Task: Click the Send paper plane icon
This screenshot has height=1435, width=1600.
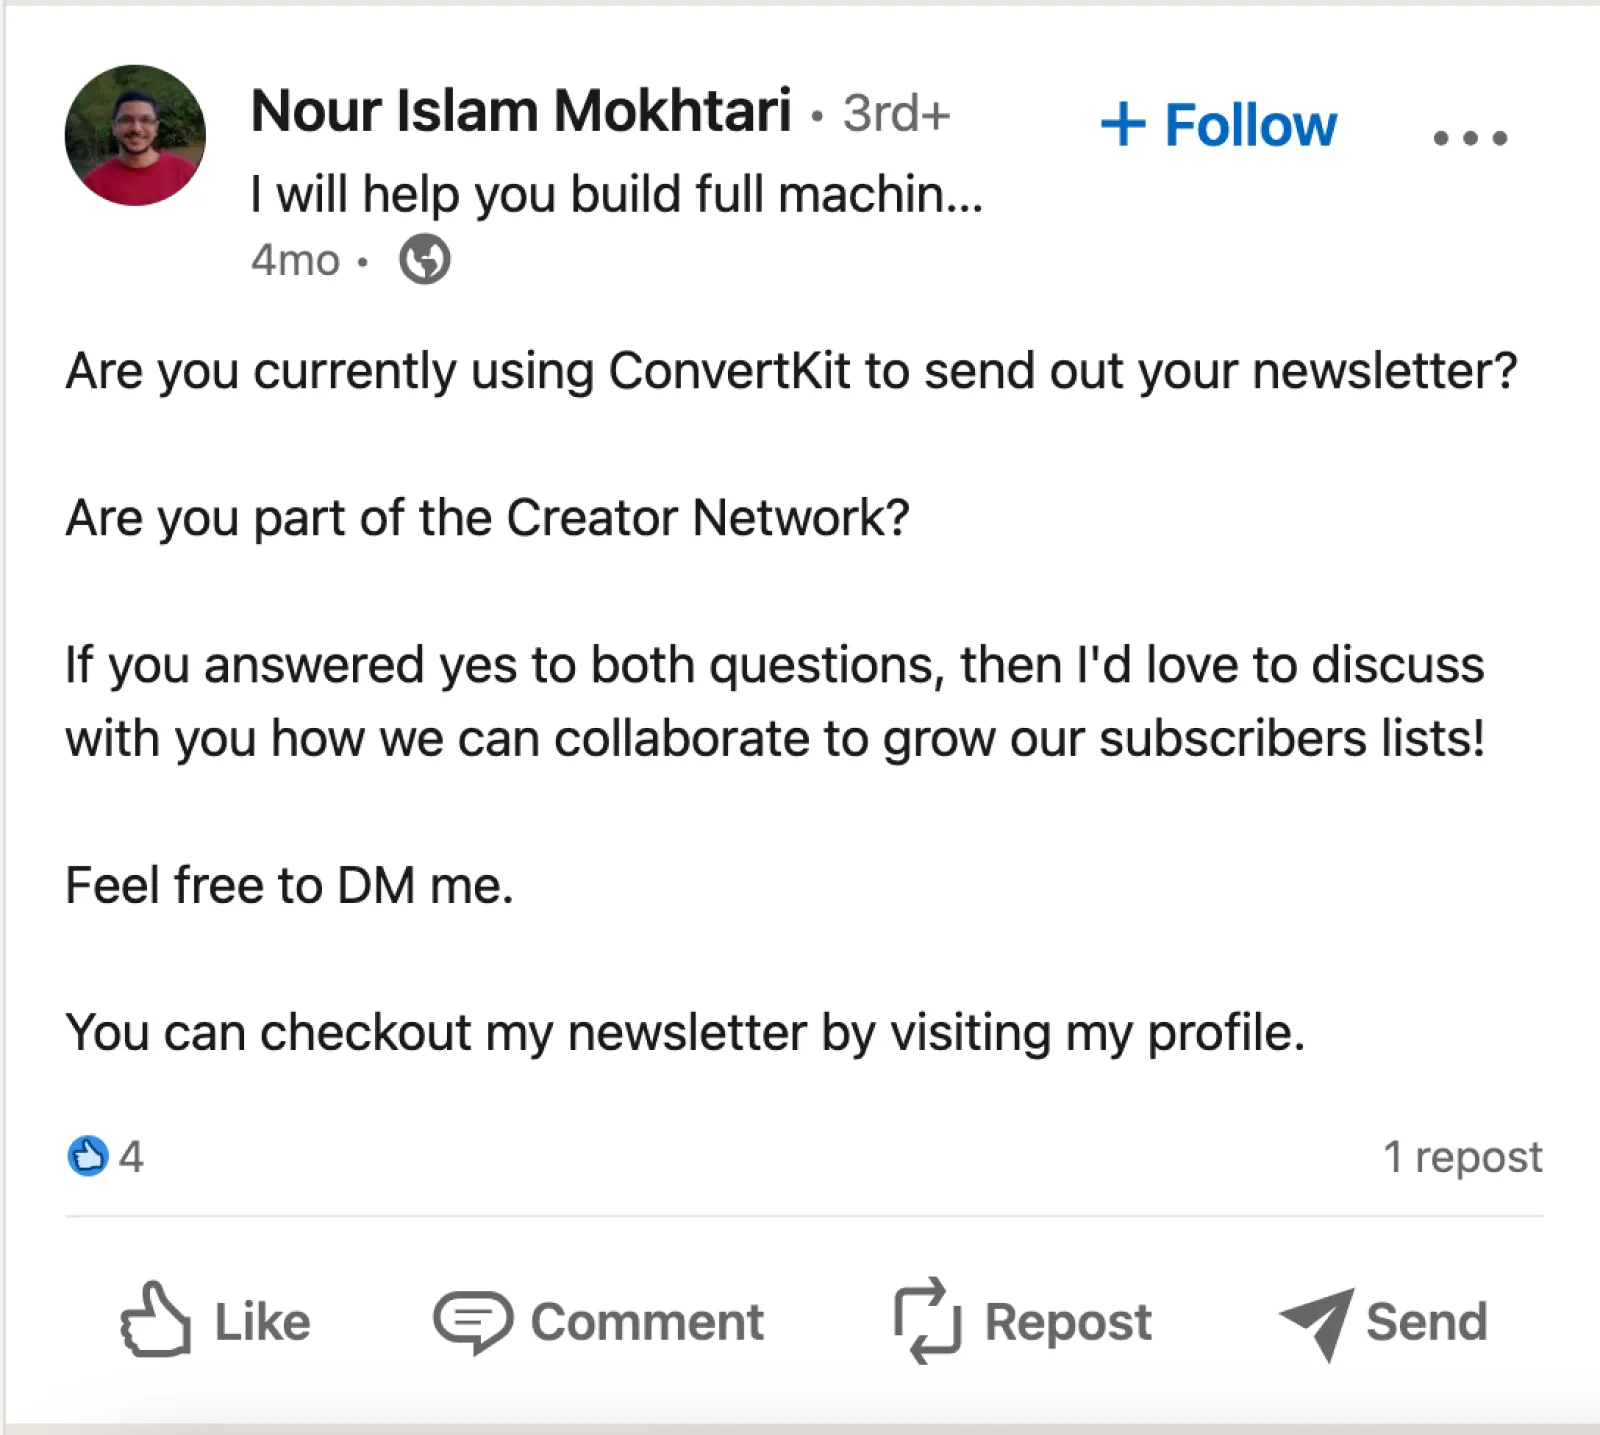Action: coord(1317,1322)
